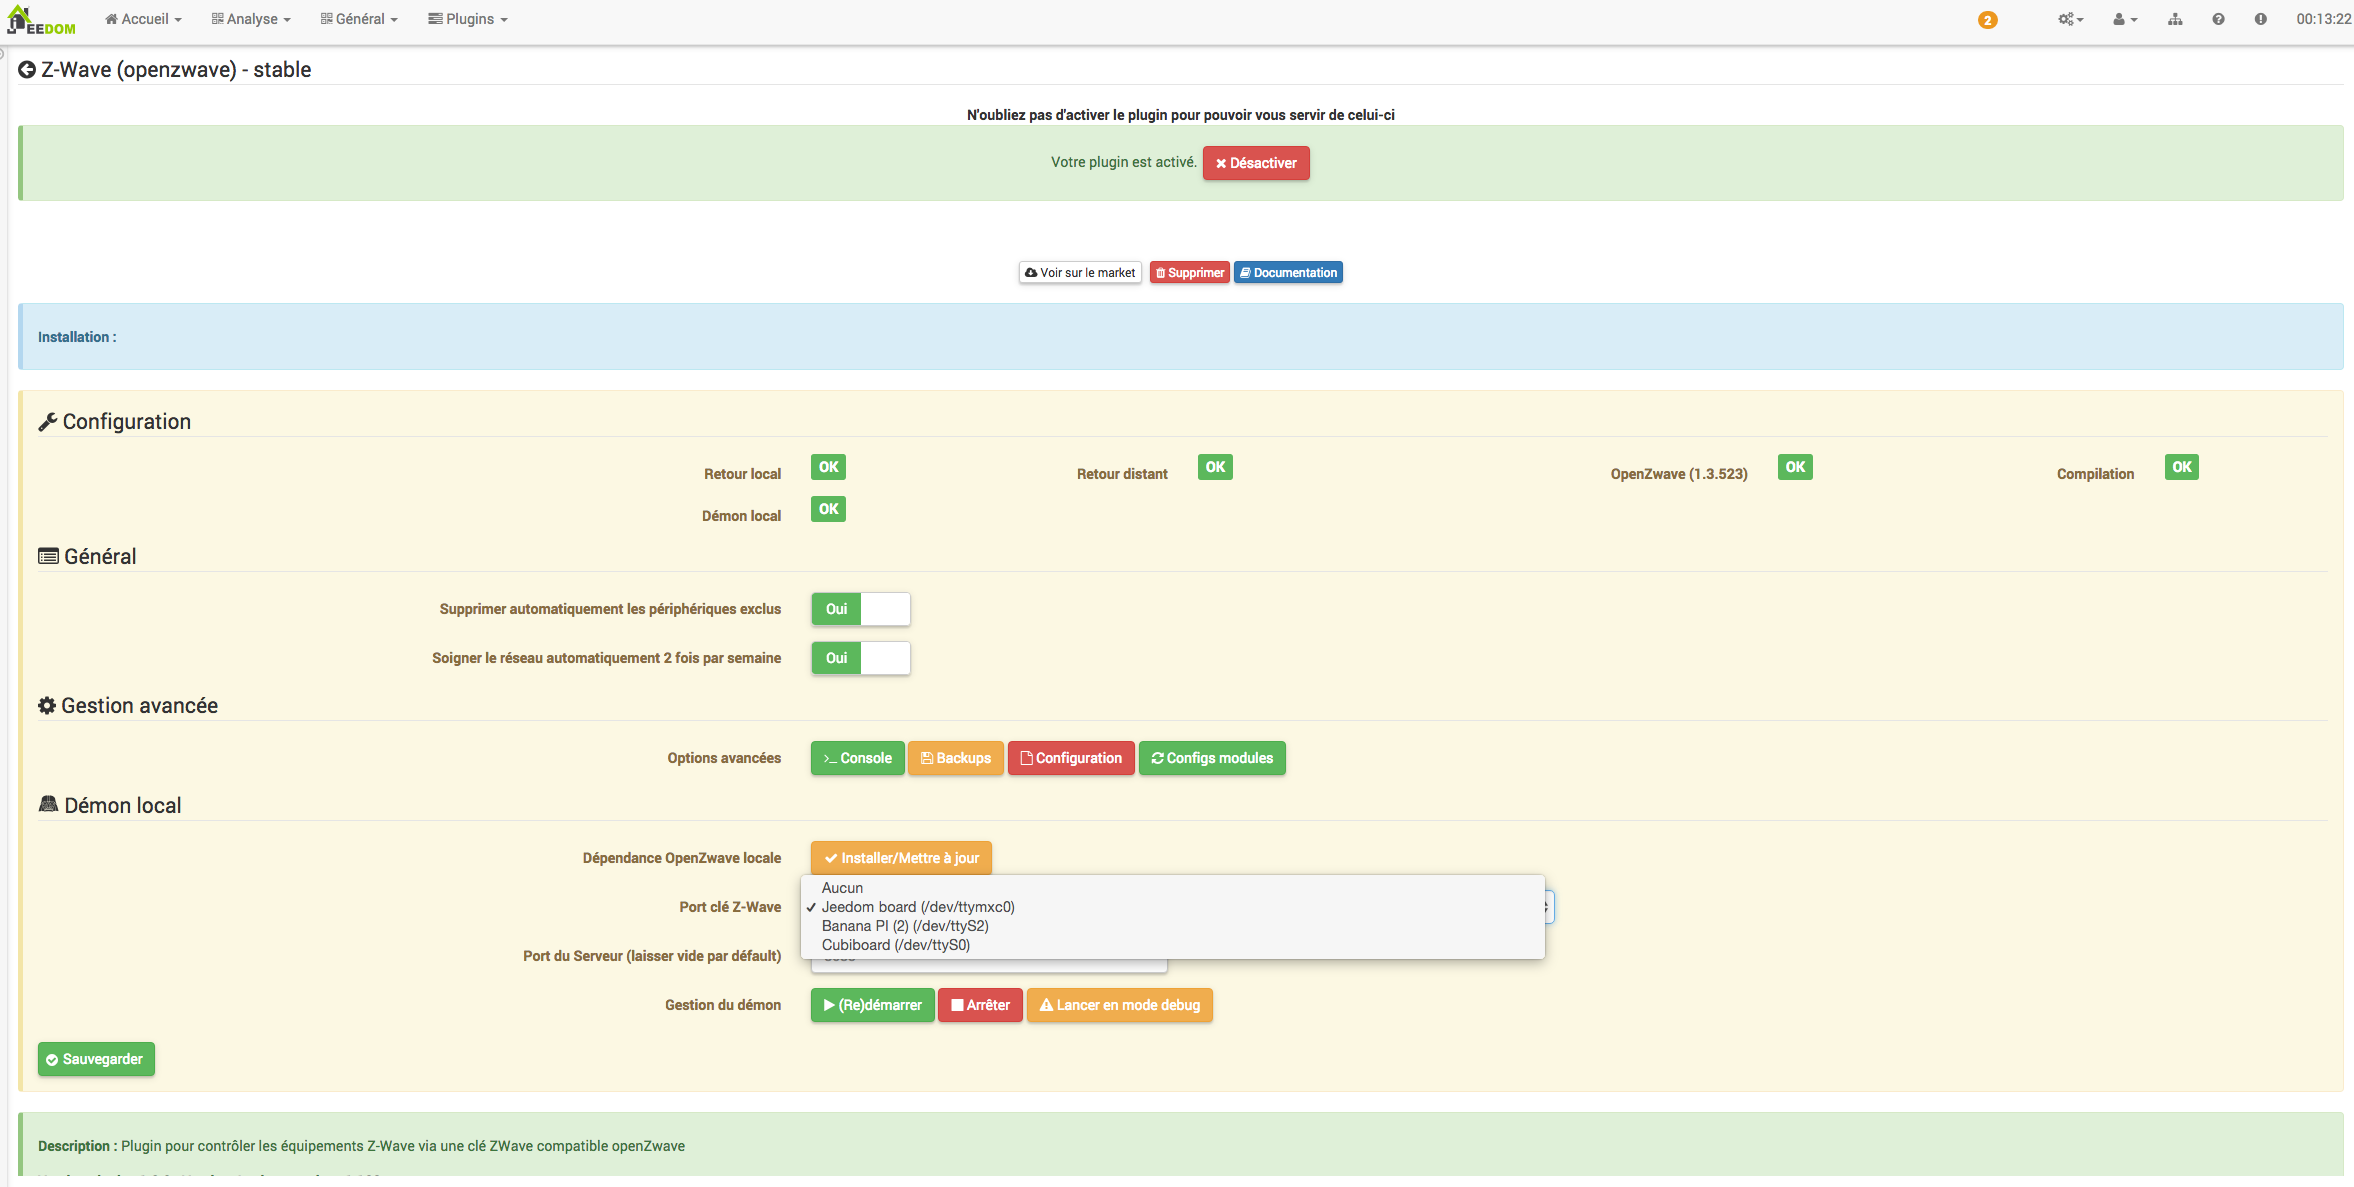Open the Plugins menu
The height and width of the screenshot is (1187, 2354).
pyautogui.click(x=468, y=19)
